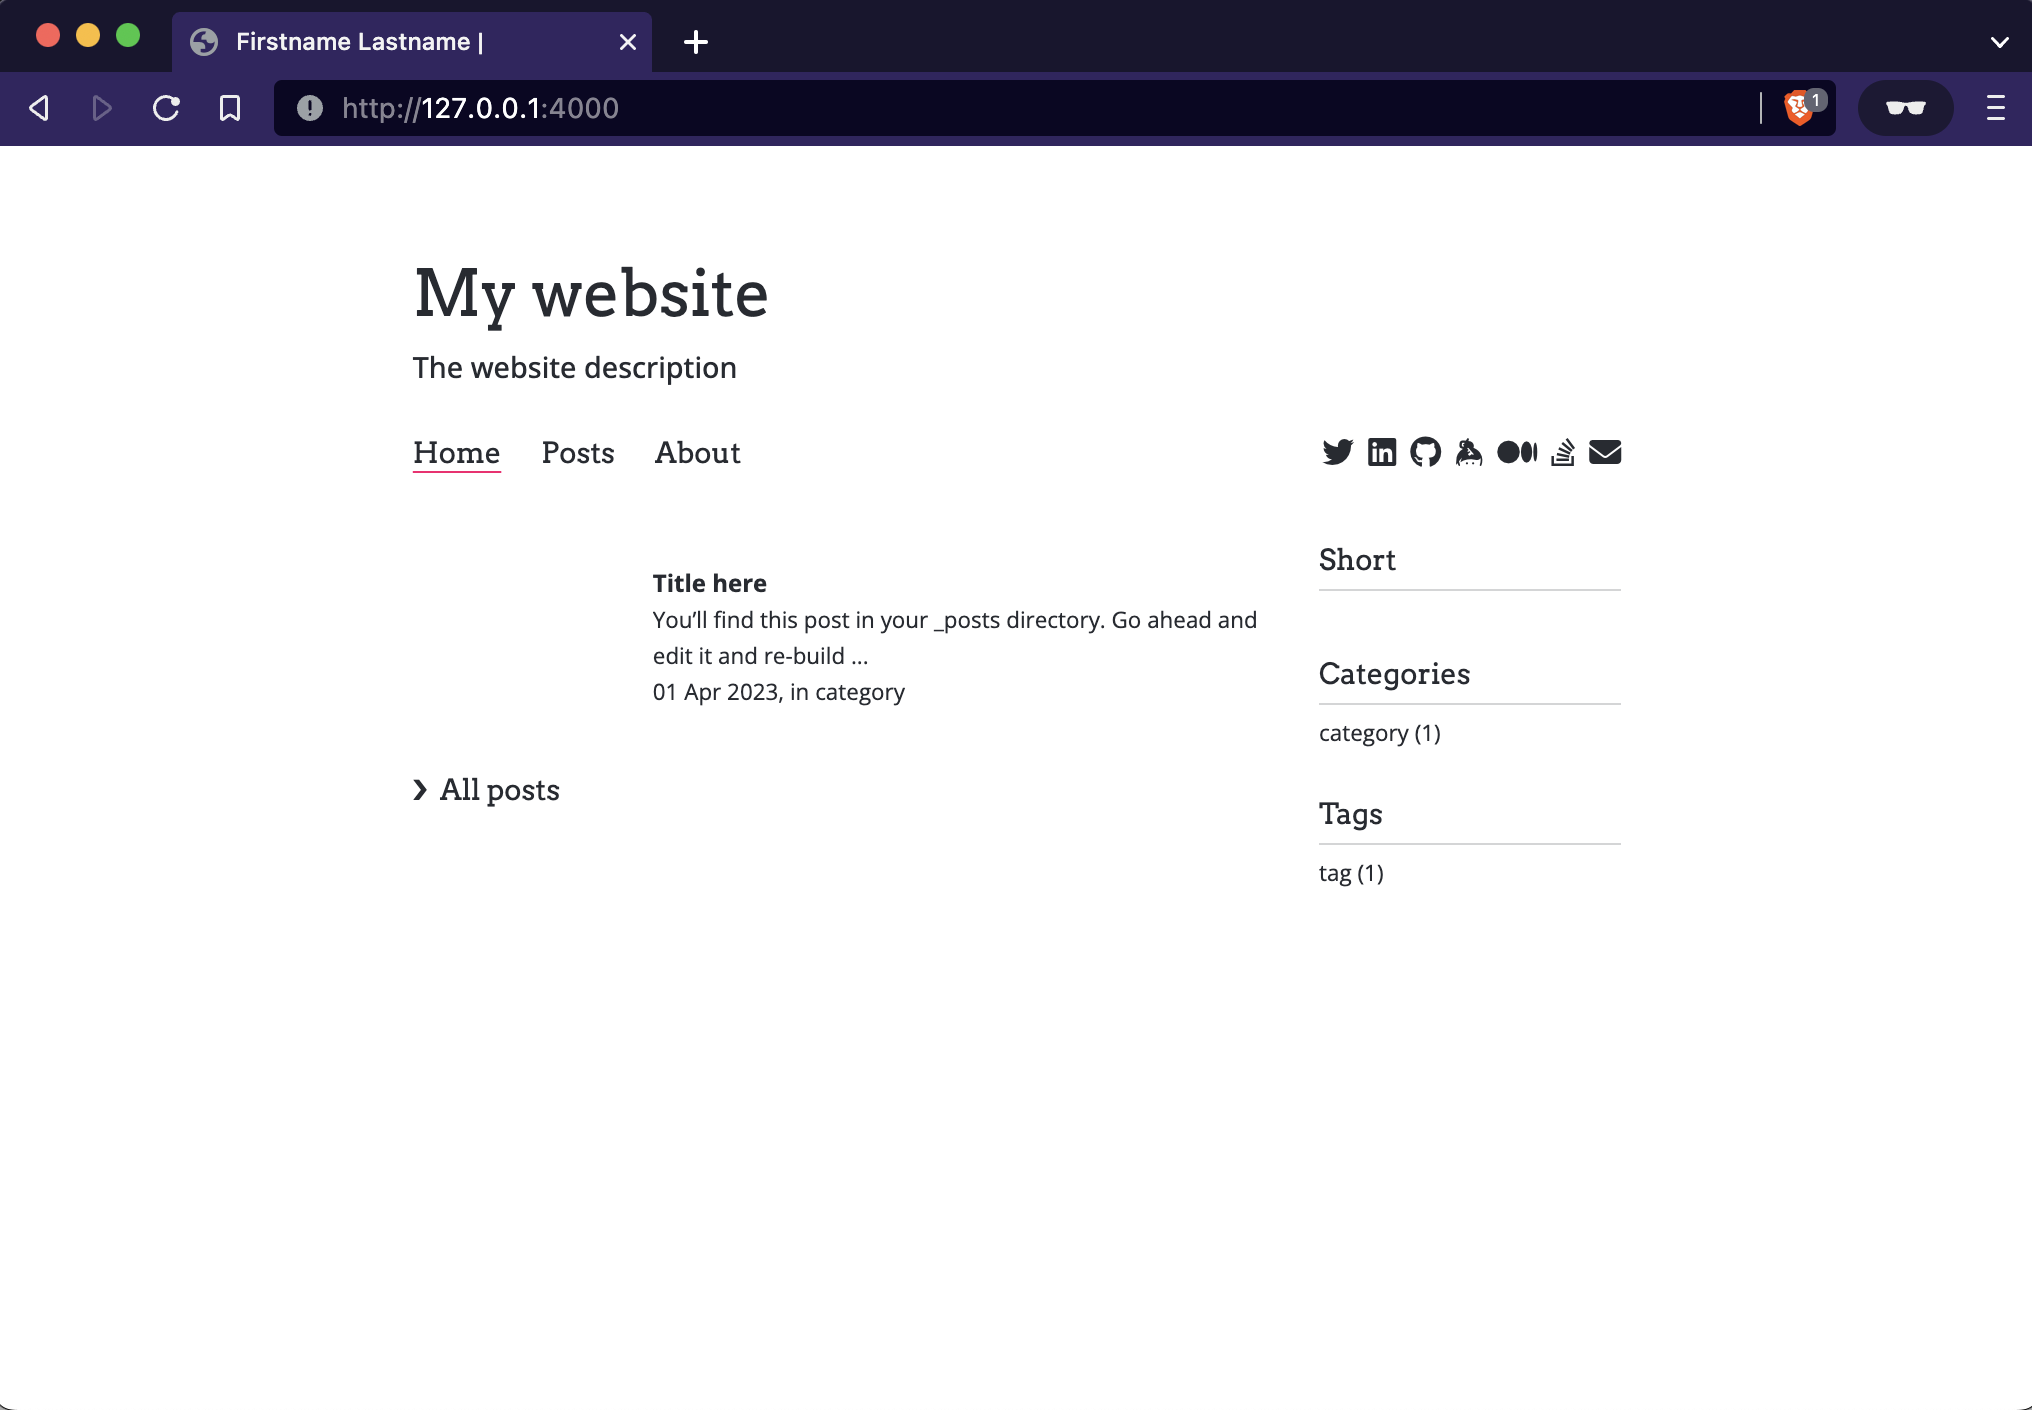The height and width of the screenshot is (1410, 2032).
Task: Click the Medium social icon
Action: pyautogui.click(x=1516, y=452)
